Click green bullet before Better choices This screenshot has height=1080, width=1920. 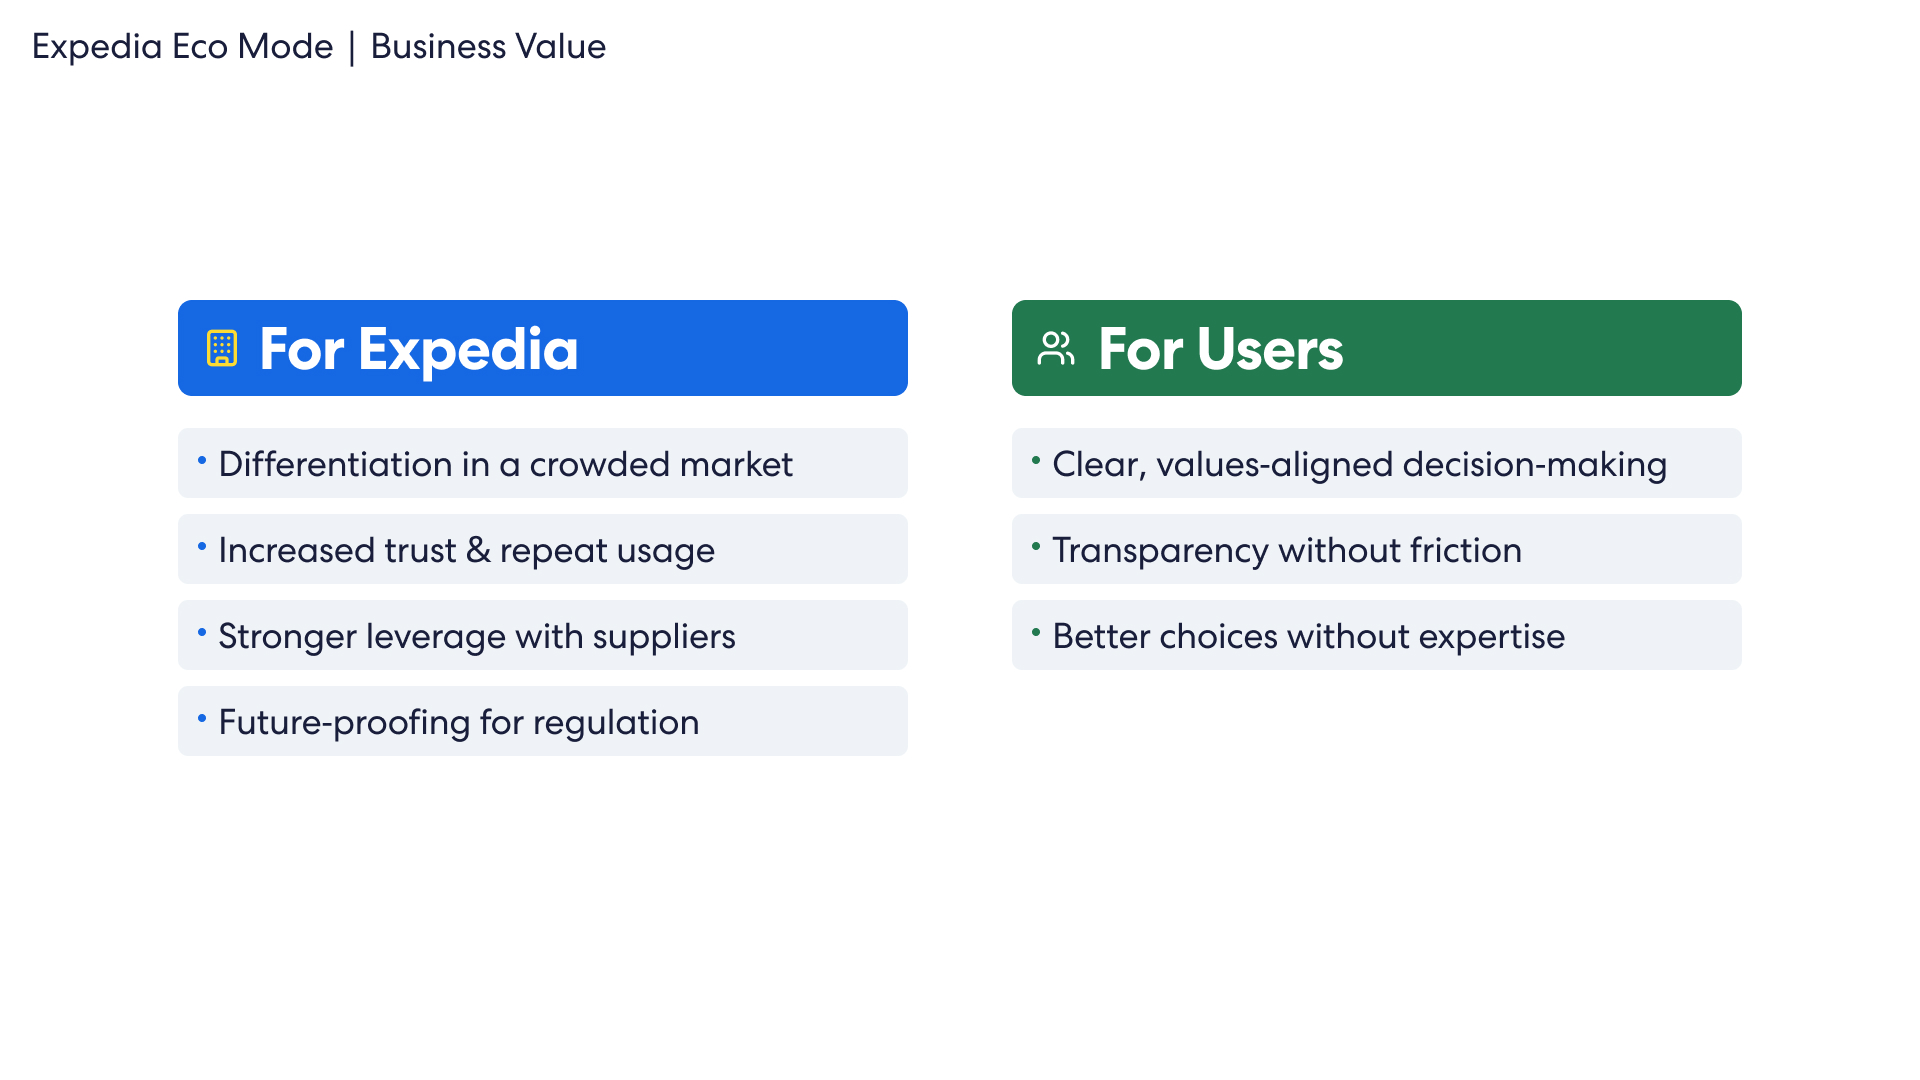(1036, 632)
